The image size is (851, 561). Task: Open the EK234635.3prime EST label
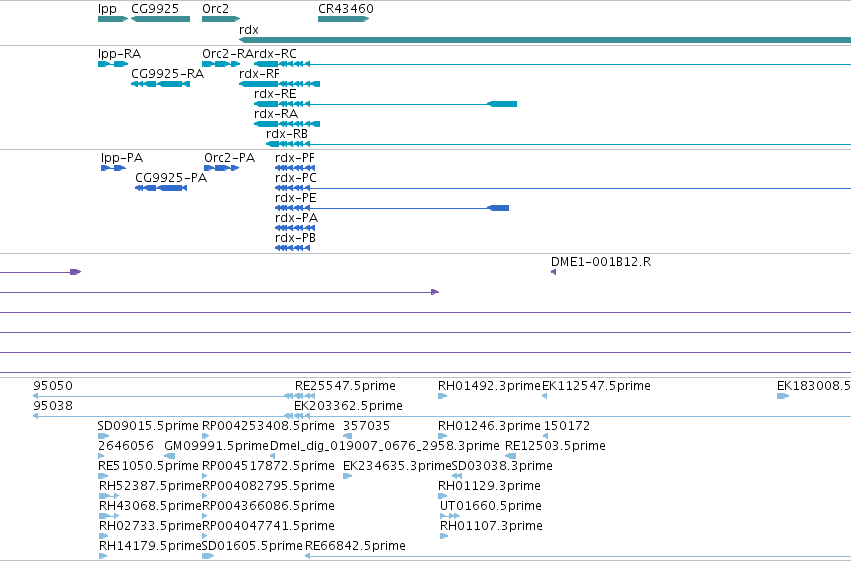coord(397,467)
